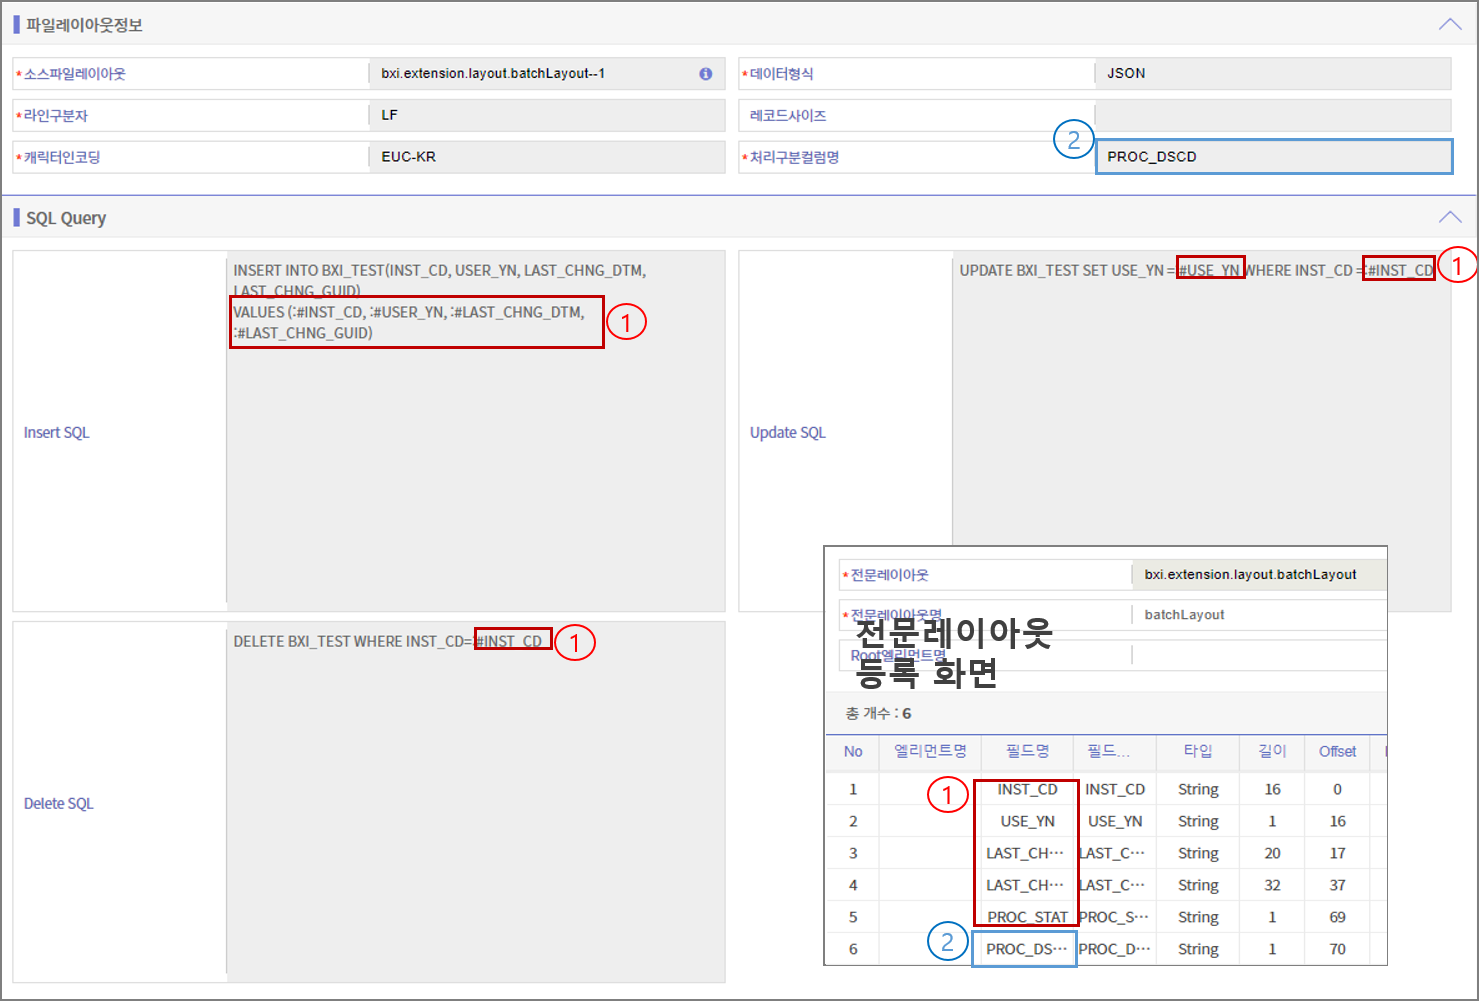Click the 레코드사이즈 input field
Viewport: 1480px width, 1001px height.
pyautogui.click(x=1272, y=115)
